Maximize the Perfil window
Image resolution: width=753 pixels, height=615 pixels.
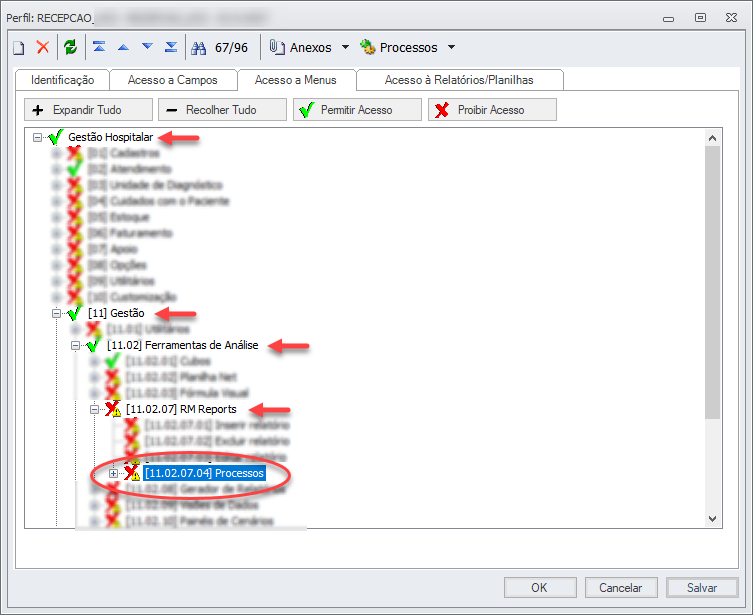(700, 18)
